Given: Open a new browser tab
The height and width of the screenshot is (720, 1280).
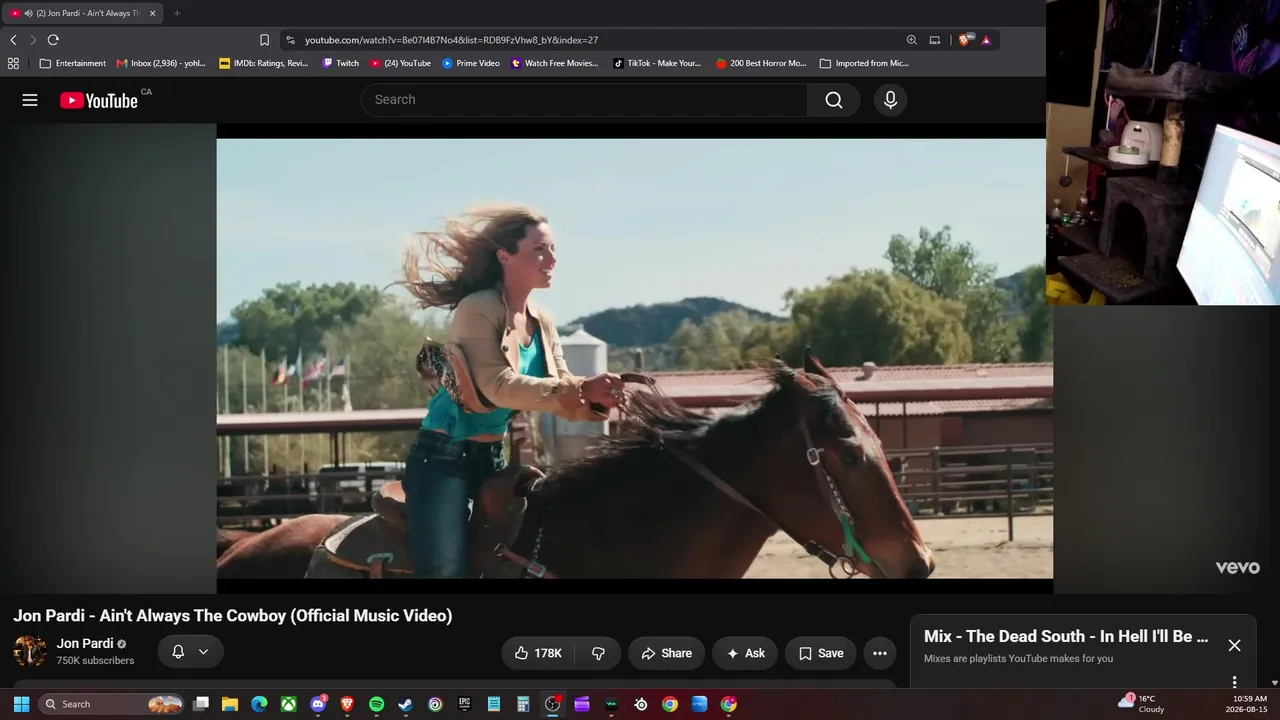Looking at the screenshot, I should (x=177, y=13).
